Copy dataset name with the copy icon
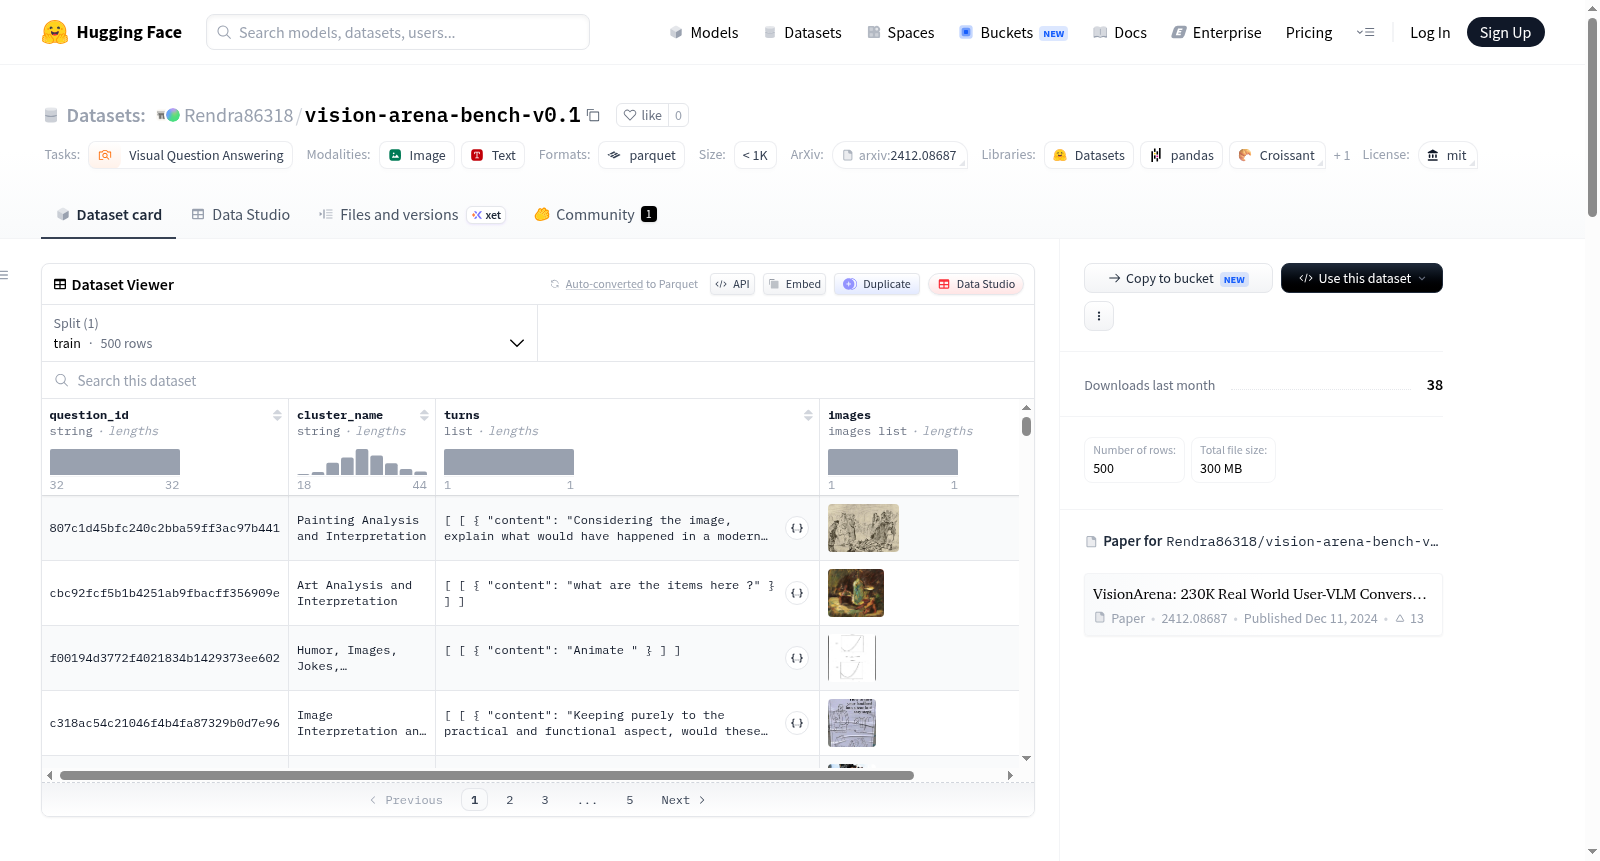Viewport: 1600px width, 861px height. click(593, 115)
